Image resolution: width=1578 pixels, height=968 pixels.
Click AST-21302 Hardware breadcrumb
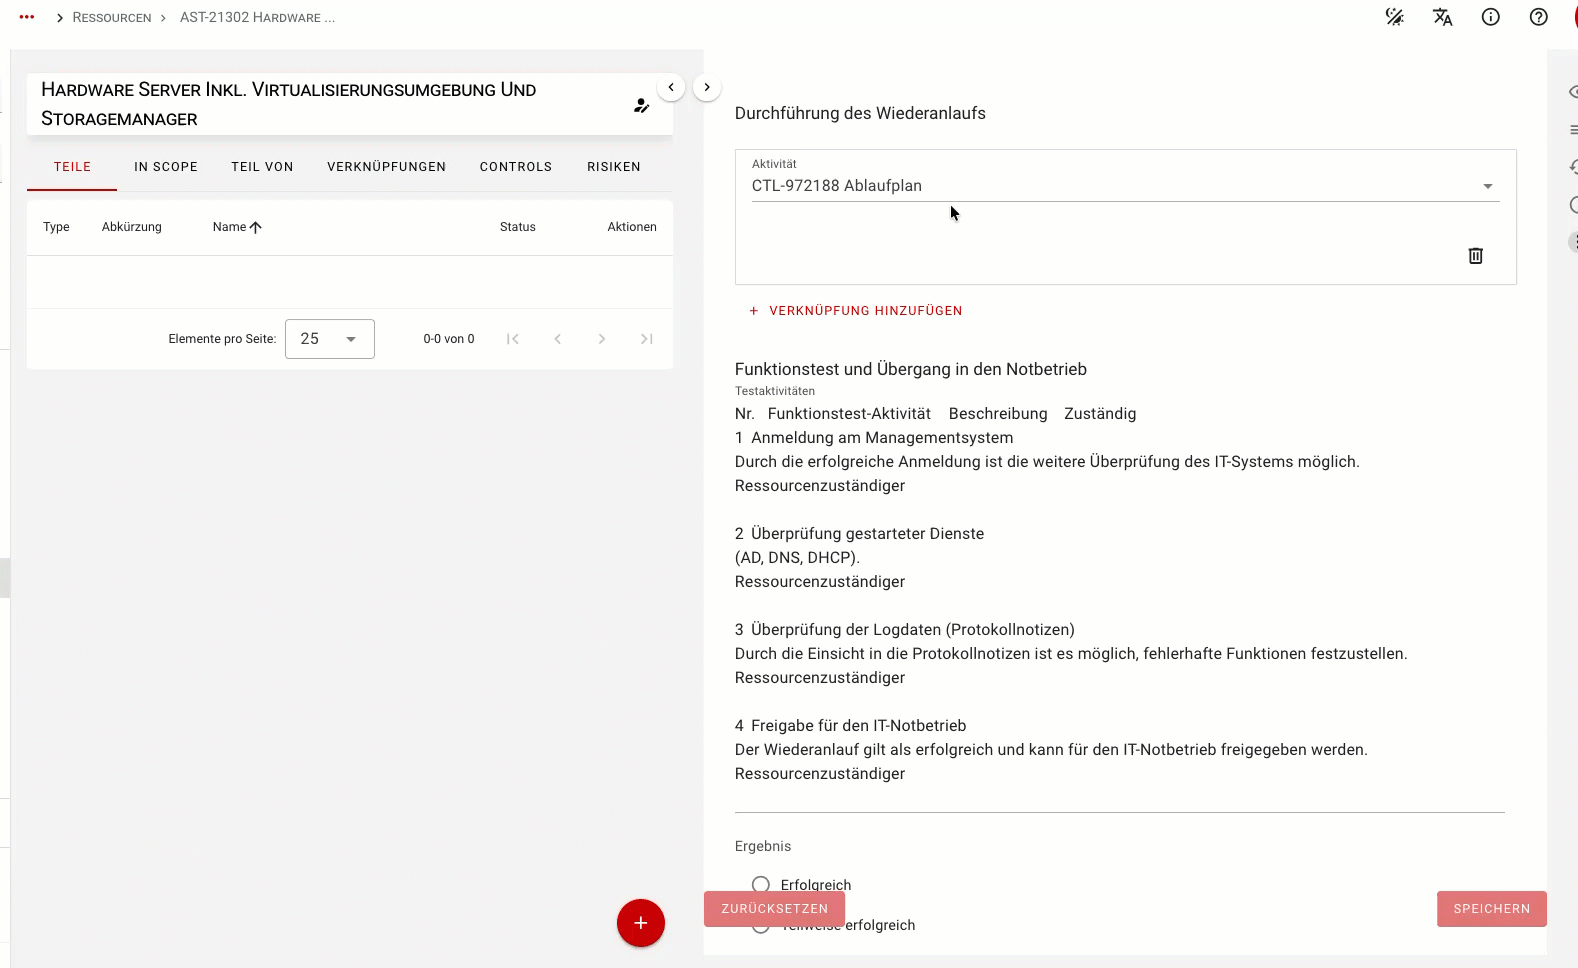tap(257, 18)
